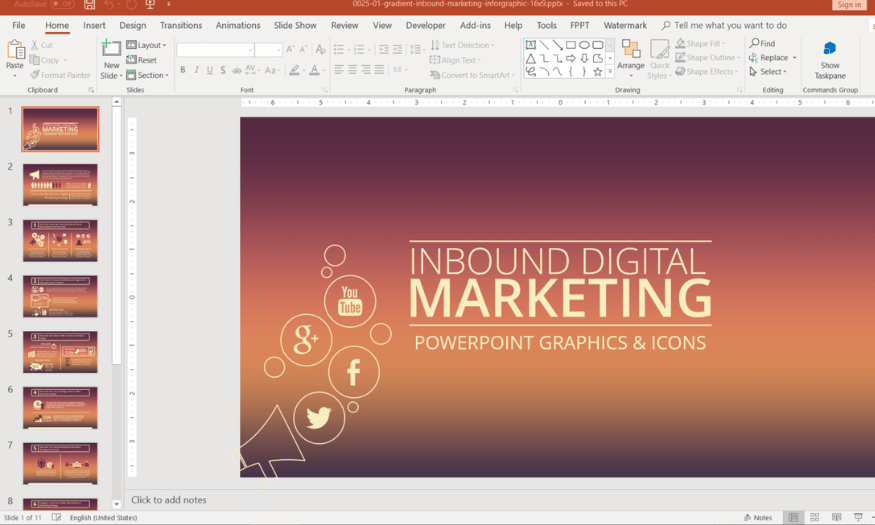Switch to Reading View icon
The width and height of the screenshot is (875, 525).
836,517
